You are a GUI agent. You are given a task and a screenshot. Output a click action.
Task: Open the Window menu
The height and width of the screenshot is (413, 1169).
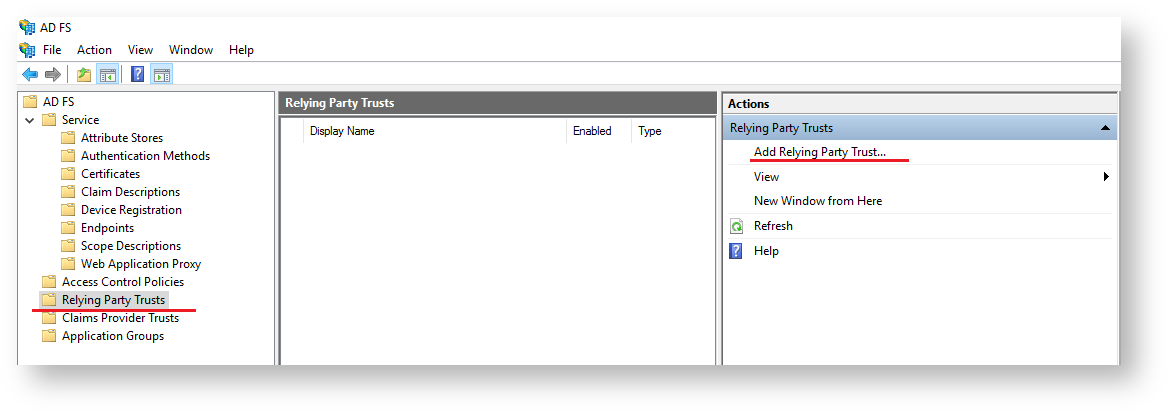click(x=190, y=50)
